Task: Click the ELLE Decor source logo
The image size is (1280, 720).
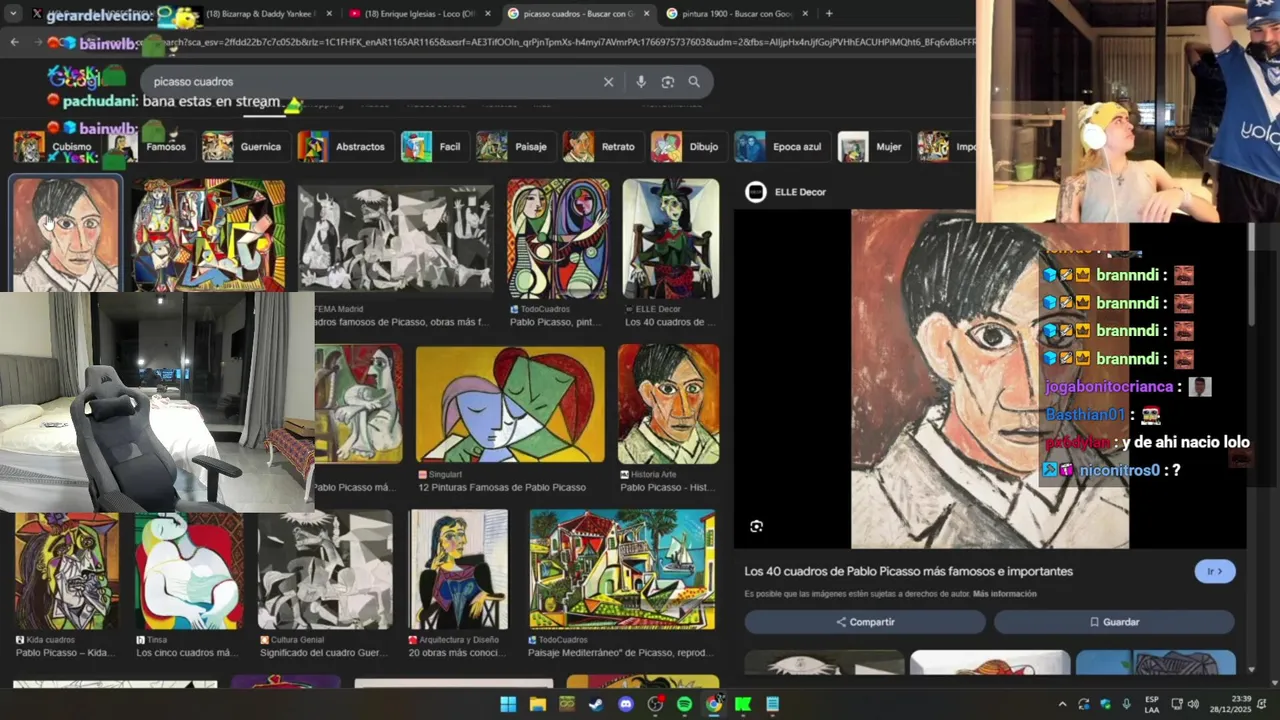Action: (756, 192)
